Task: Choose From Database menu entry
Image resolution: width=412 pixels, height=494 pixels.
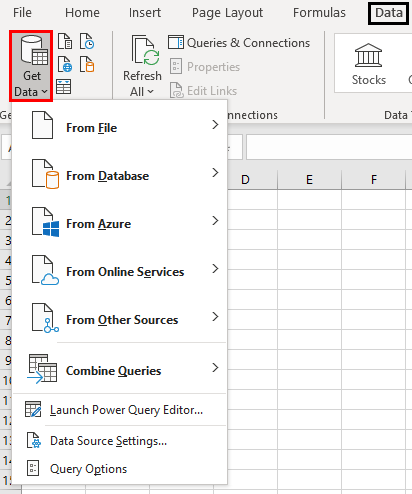Action: coord(120,174)
